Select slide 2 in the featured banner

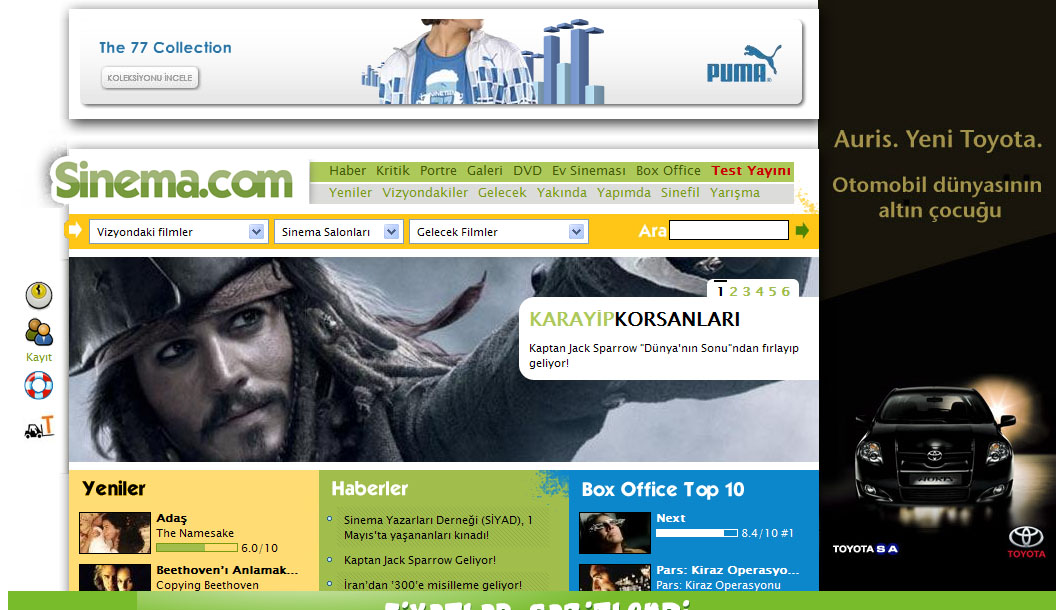coord(733,292)
